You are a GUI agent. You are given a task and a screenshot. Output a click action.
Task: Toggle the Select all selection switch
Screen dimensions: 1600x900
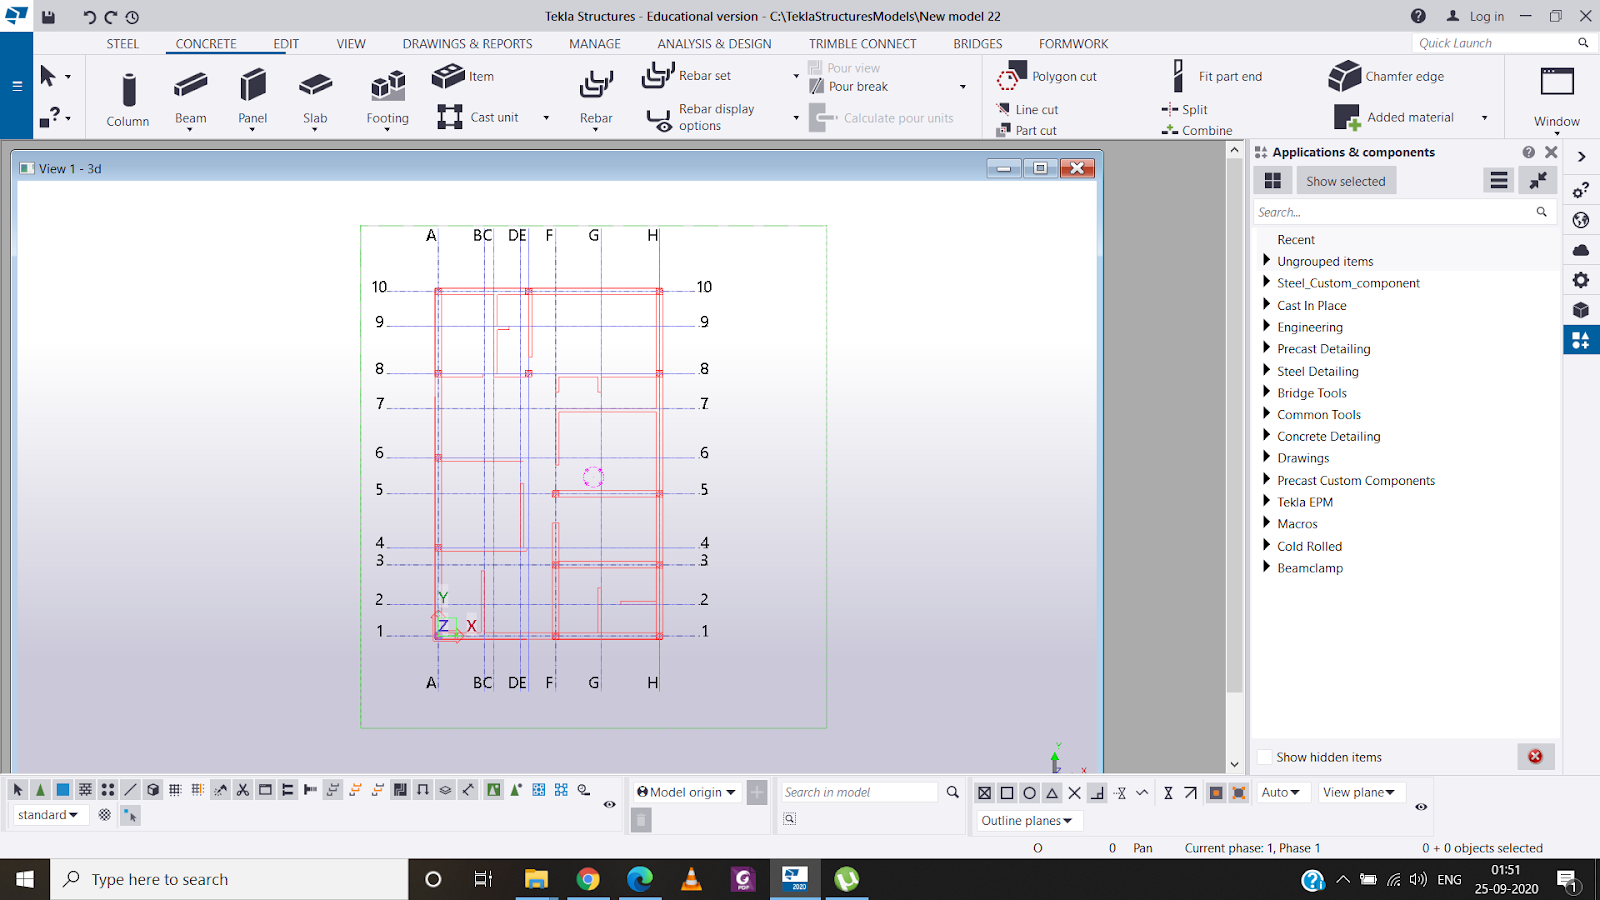pos(18,790)
